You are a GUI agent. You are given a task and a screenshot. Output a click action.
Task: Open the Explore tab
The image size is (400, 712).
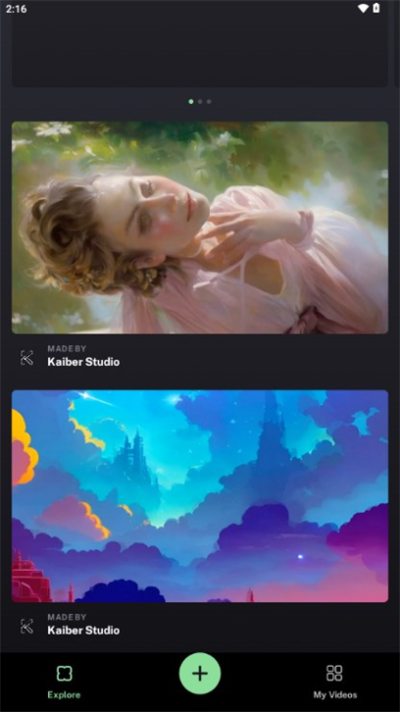(x=64, y=682)
